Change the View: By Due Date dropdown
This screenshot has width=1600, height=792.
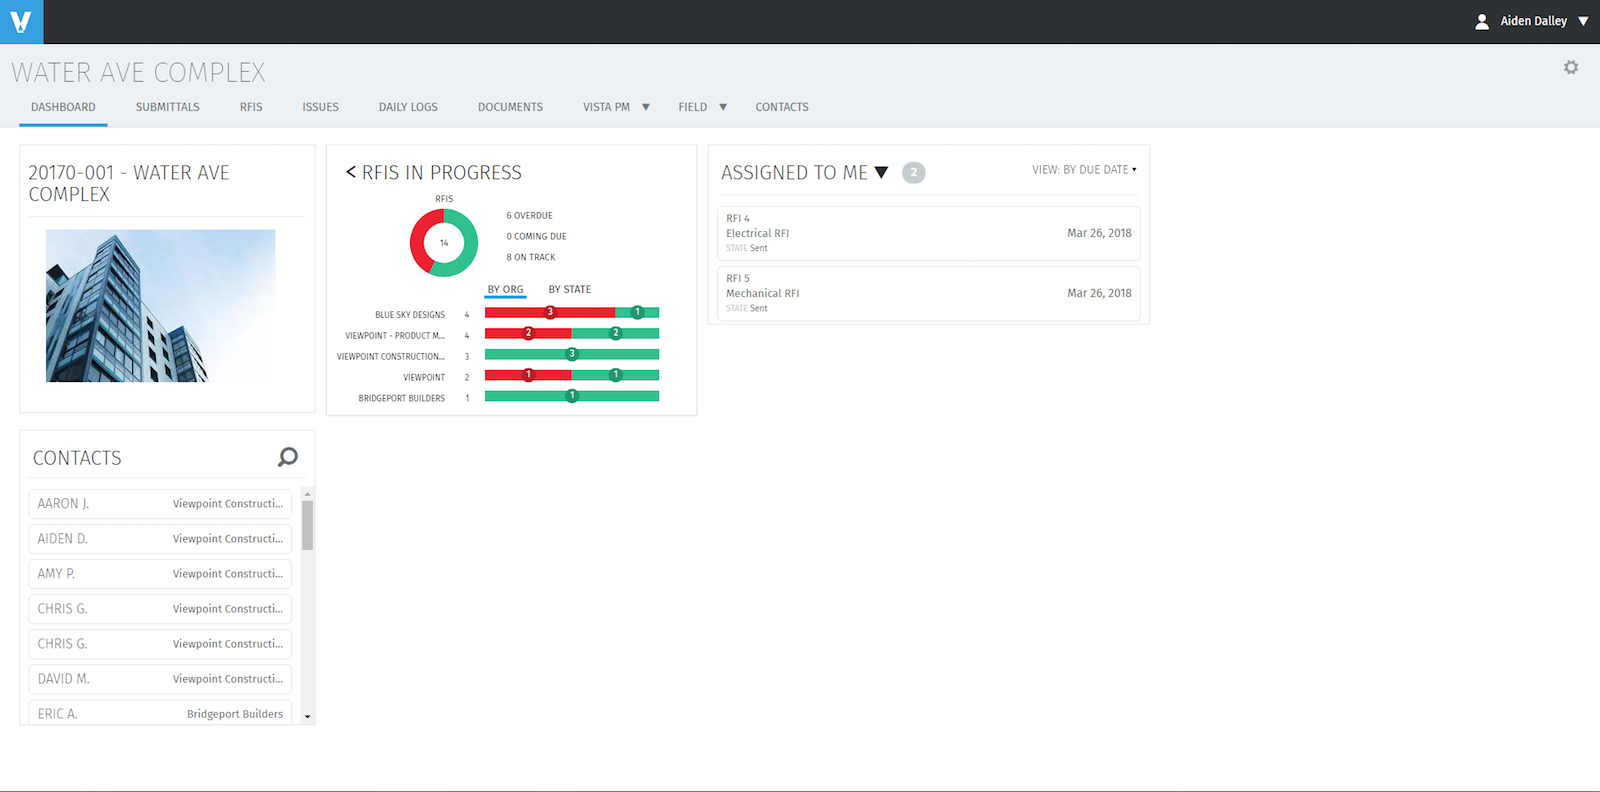pyautogui.click(x=1084, y=170)
